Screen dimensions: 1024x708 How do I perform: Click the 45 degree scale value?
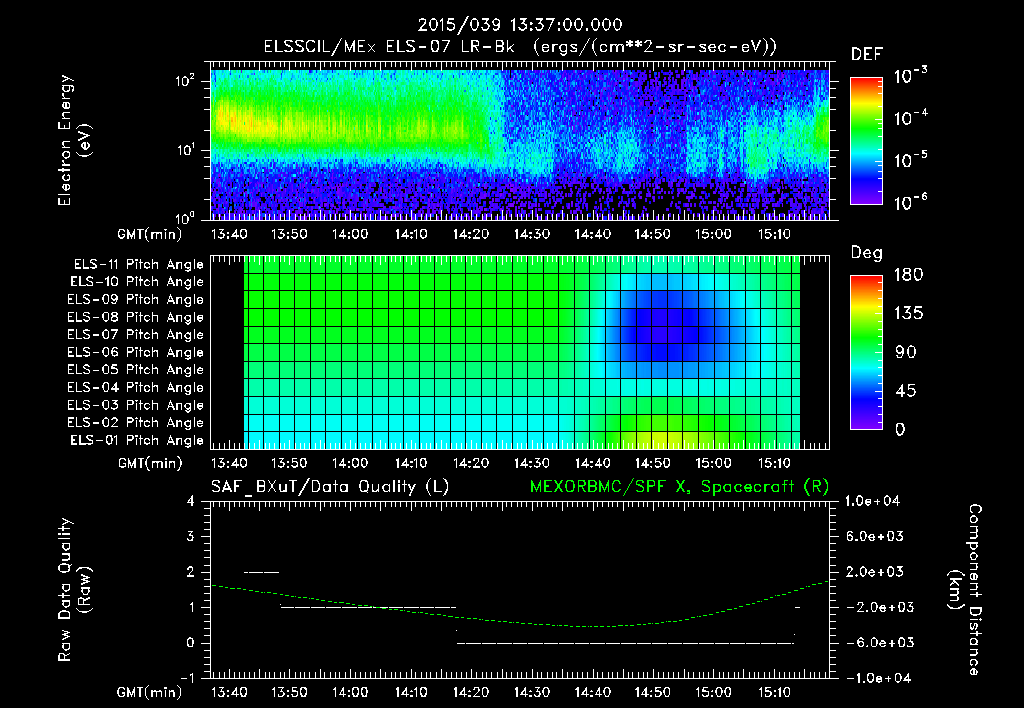[x=905, y=391]
